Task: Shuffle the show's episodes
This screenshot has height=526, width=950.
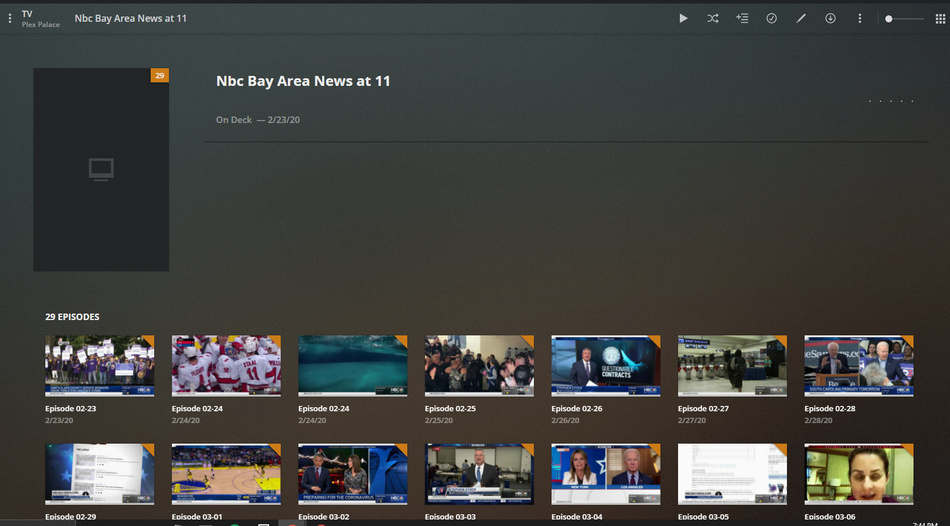Action: tap(713, 18)
